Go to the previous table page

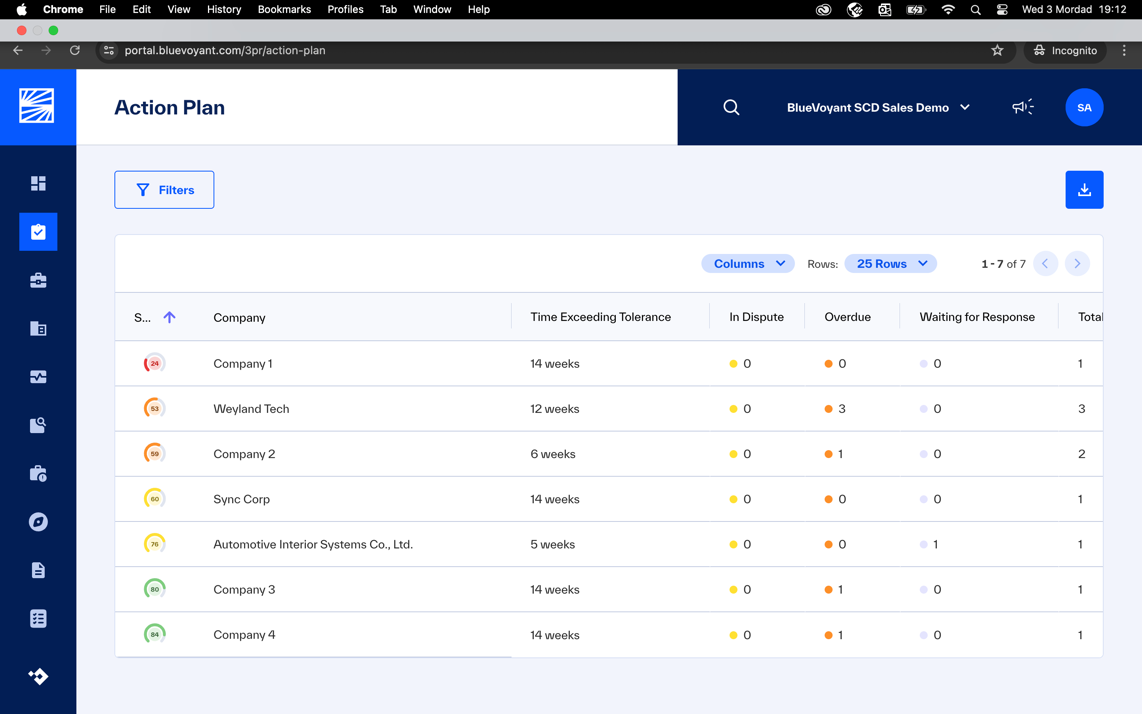click(x=1045, y=264)
